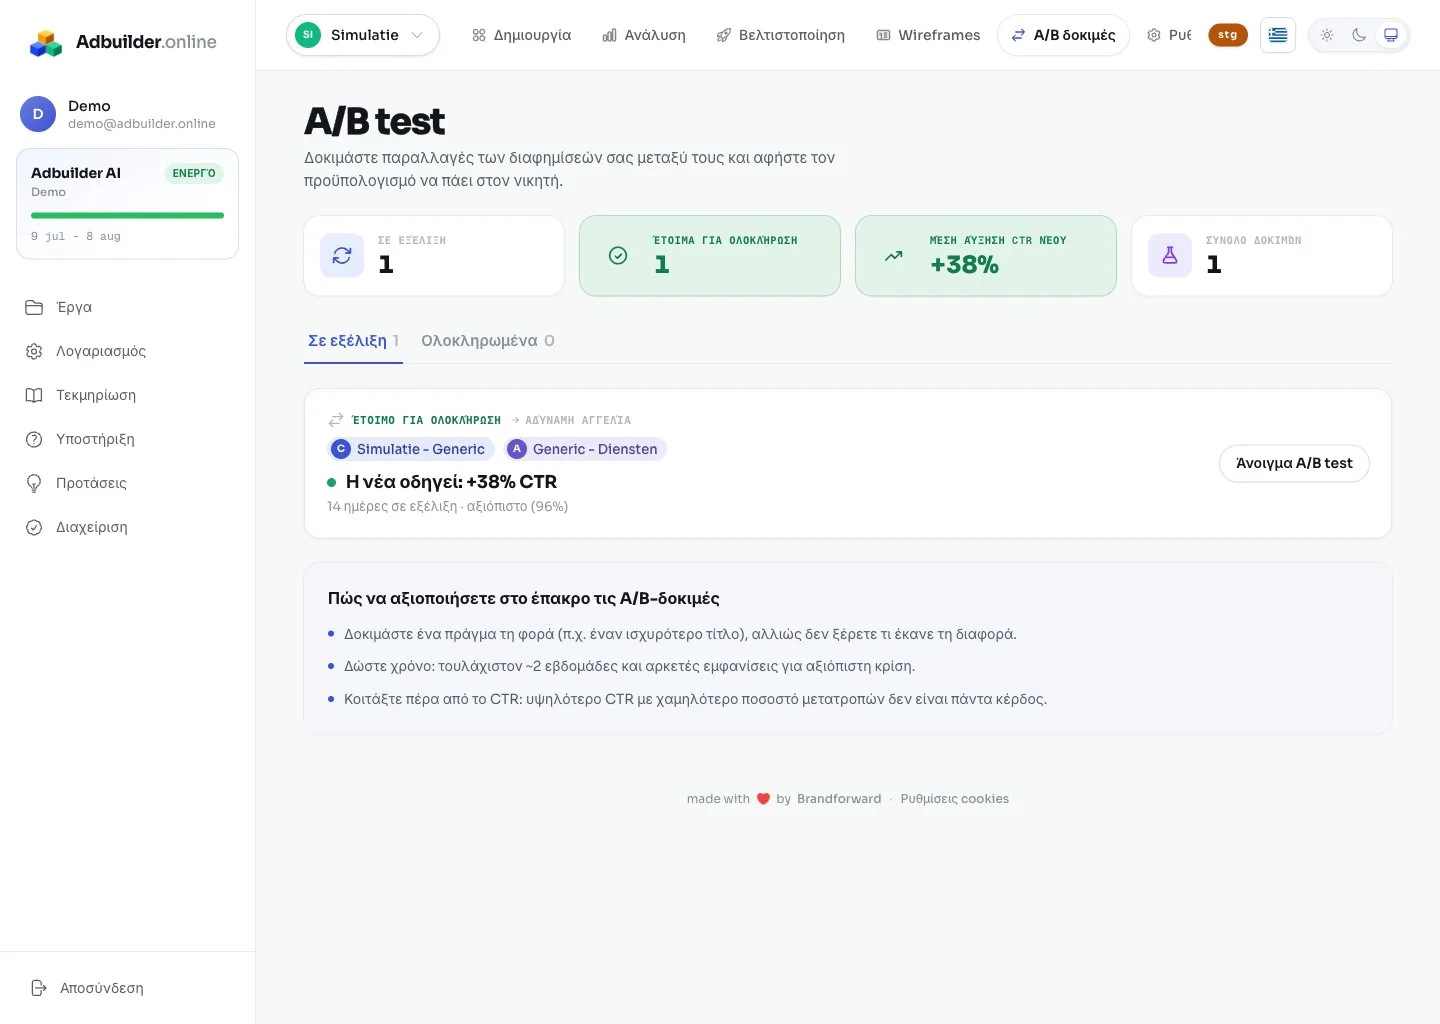Viewport: 1440px width, 1024px height.
Task: Switch to light theme
Action: [1327, 35]
